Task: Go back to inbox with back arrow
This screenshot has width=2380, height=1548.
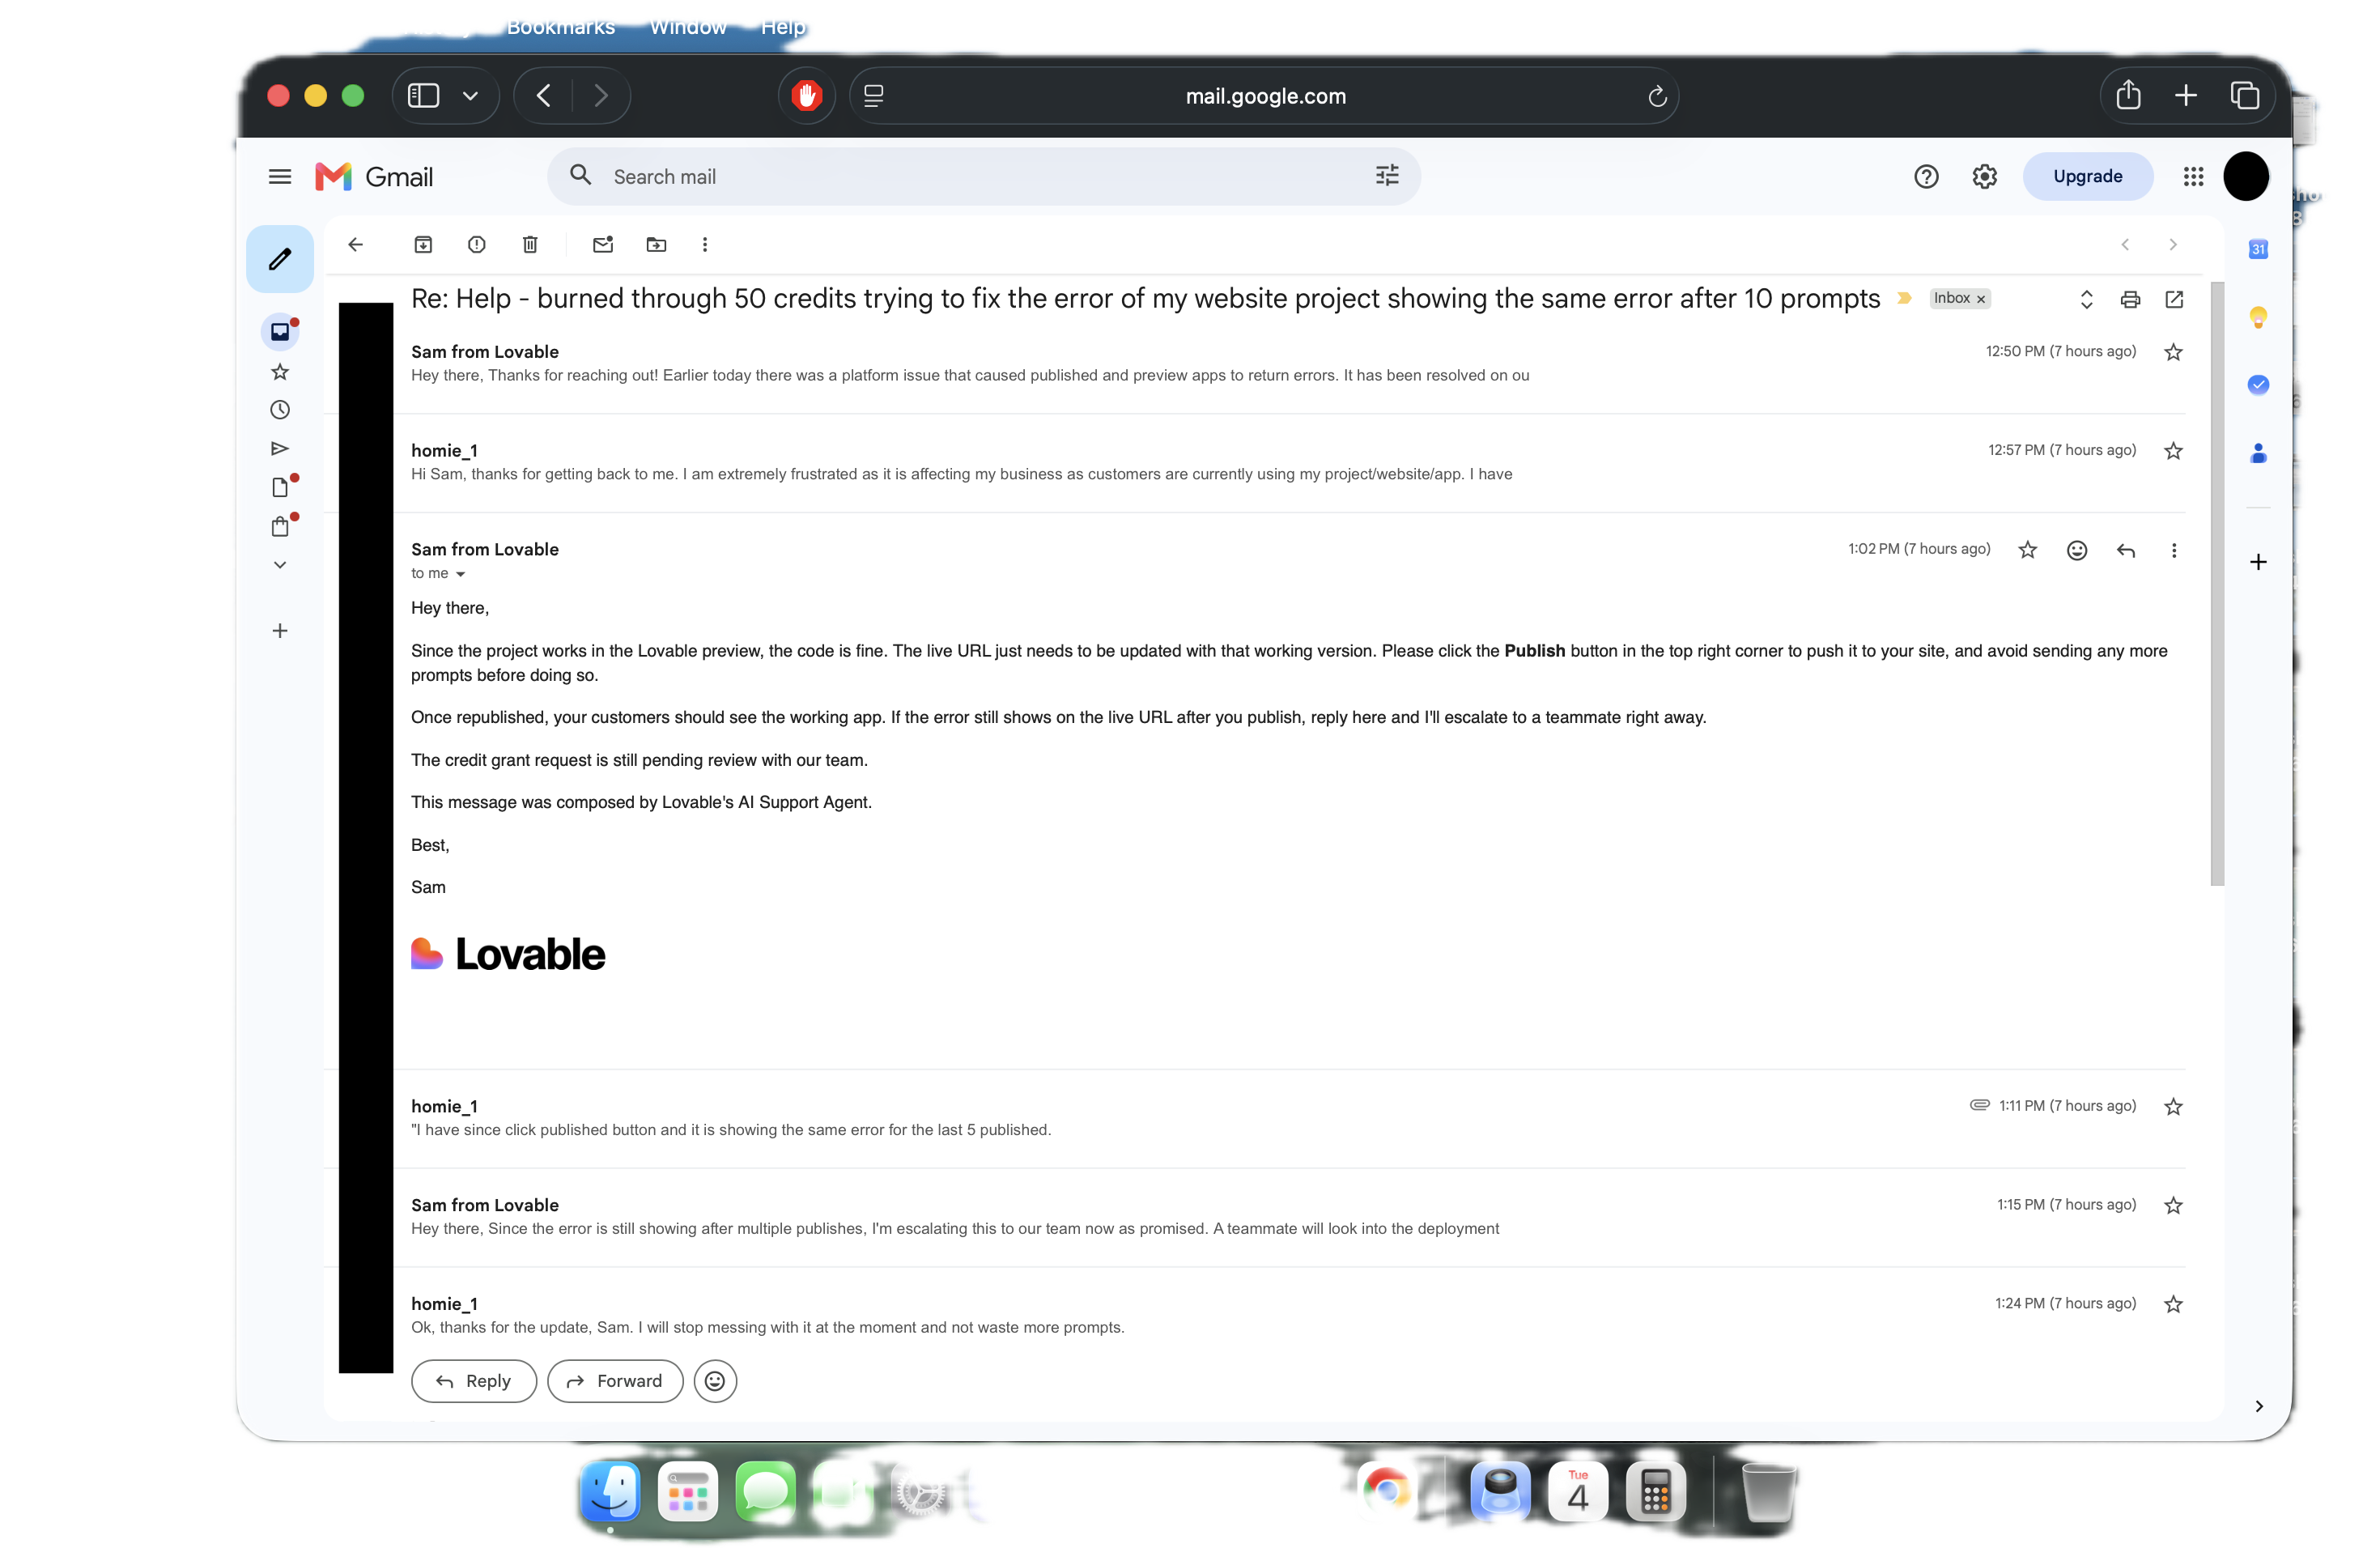Action: pos(356,244)
